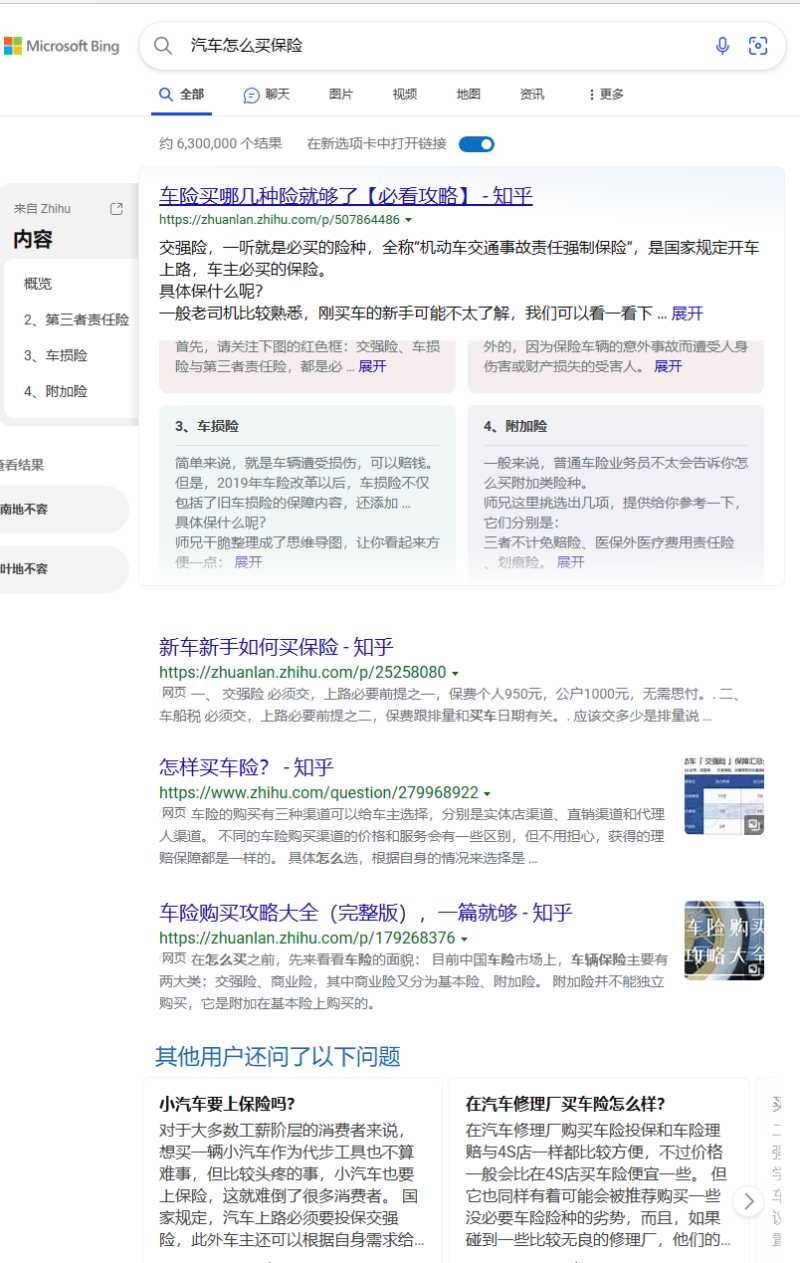Select 车损险 in the contents sidebar
The image size is (800, 1263).
click(56, 355)
